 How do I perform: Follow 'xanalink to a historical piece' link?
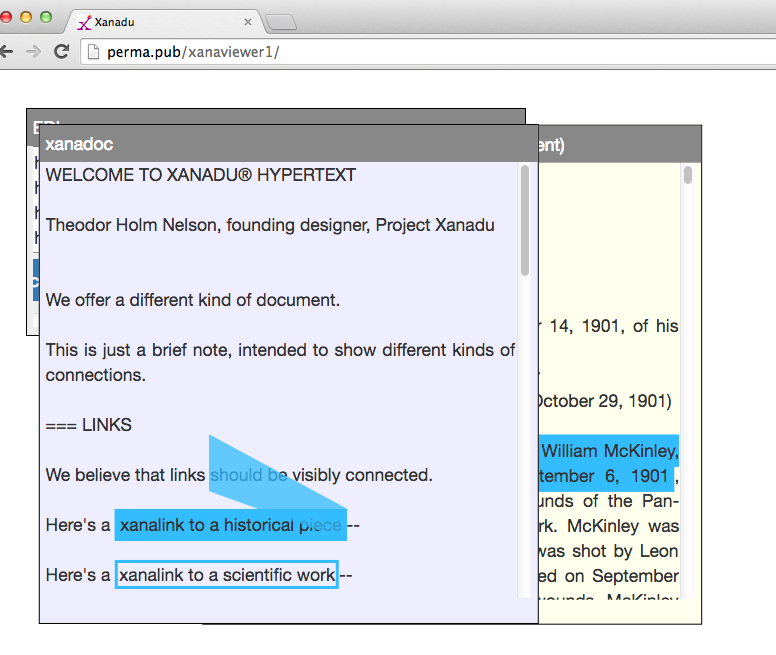231,525
